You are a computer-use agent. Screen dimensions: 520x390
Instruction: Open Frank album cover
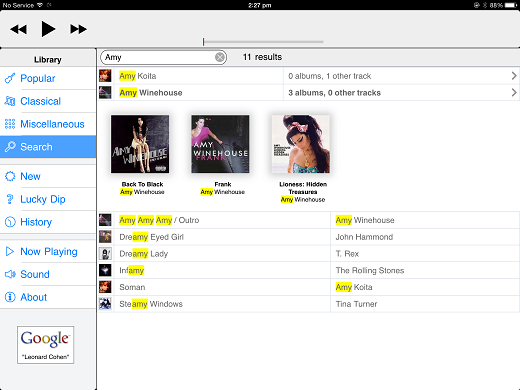(220, 144)
